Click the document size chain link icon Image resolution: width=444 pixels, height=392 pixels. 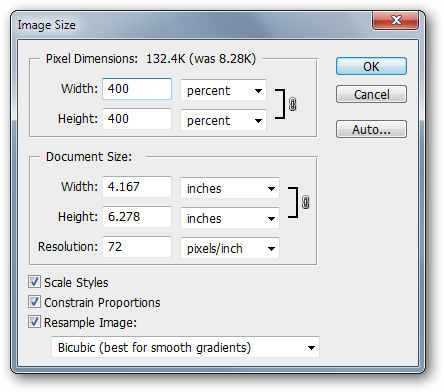click(305, 202)
